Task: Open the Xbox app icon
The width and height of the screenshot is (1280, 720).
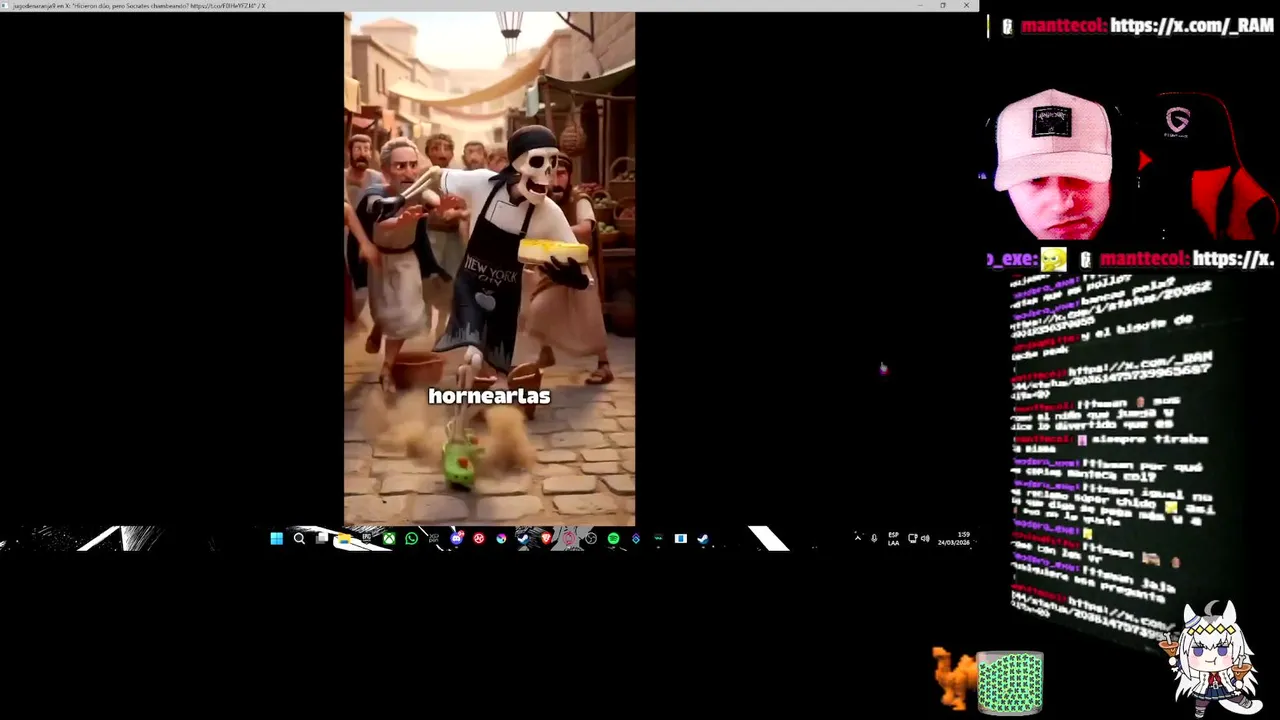Action: [389, 539]
